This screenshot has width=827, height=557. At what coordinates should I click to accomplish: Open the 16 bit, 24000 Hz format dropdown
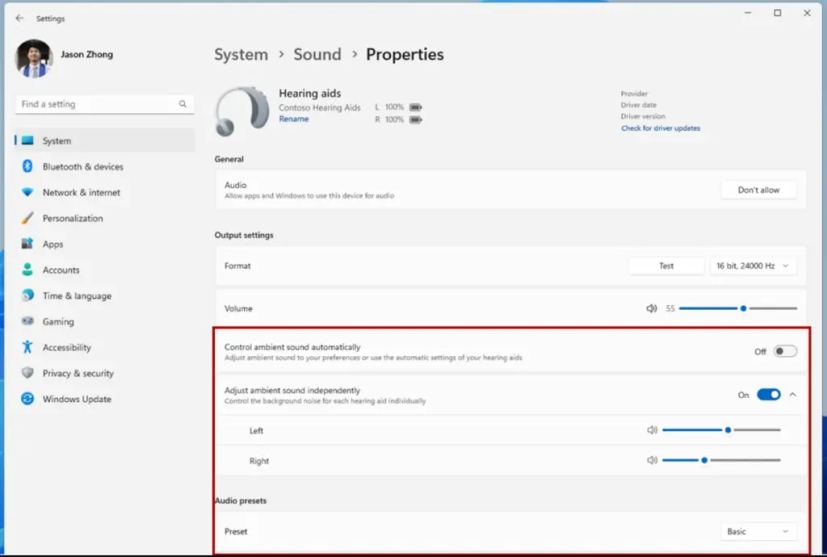tap(753, 266)
